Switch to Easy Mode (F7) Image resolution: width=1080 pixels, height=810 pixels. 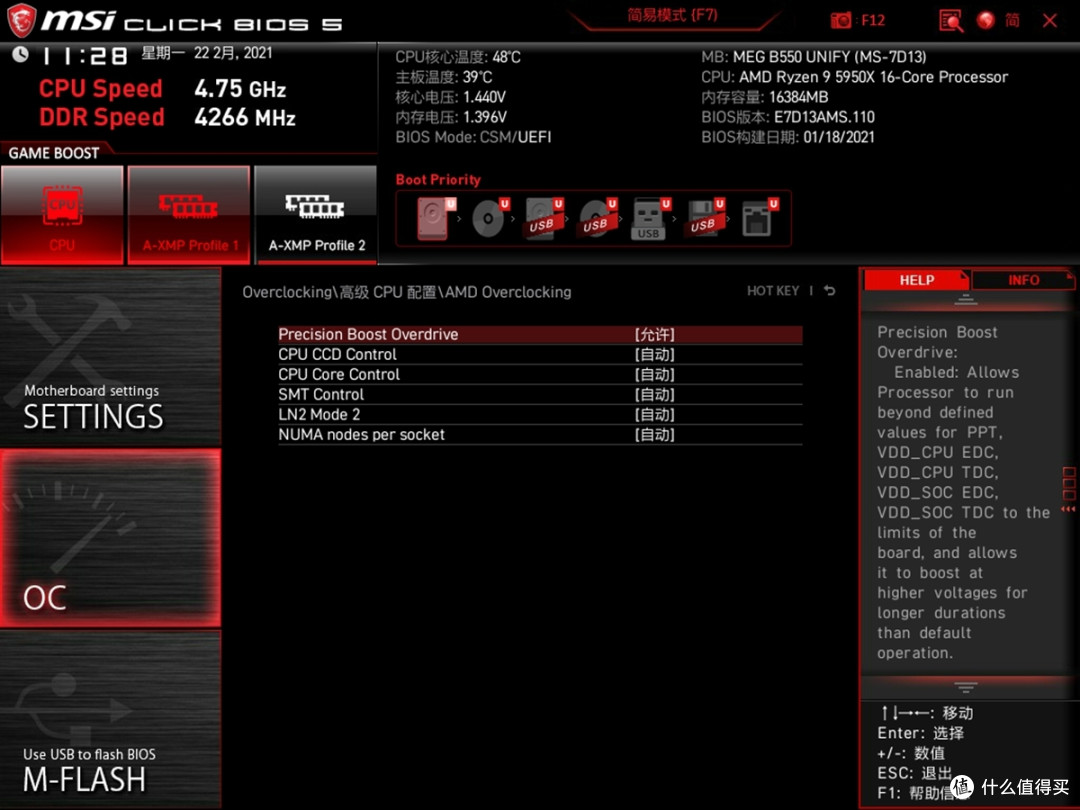click(x=672, y=16)
